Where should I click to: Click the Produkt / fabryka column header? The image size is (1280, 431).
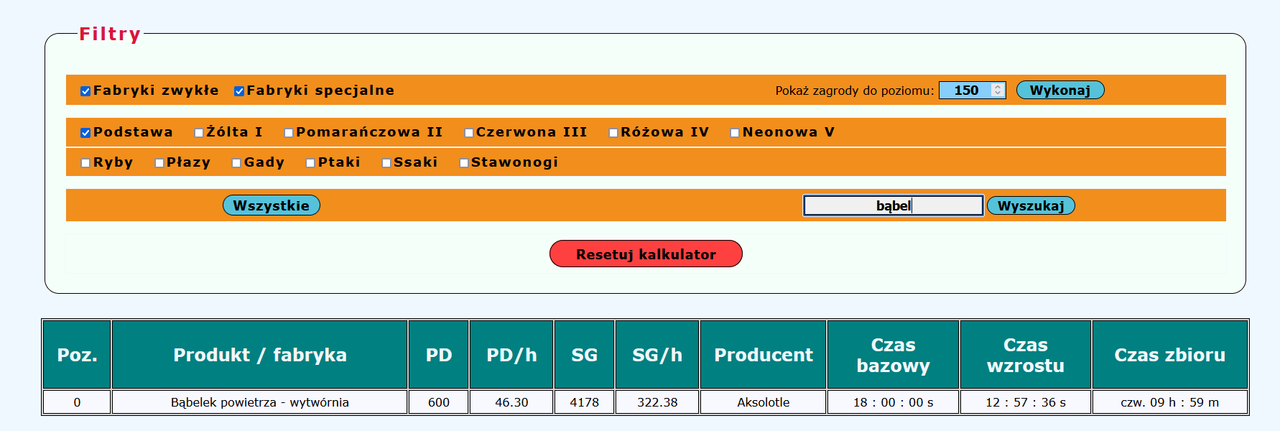pyautogui.click(x=260, y=355)
